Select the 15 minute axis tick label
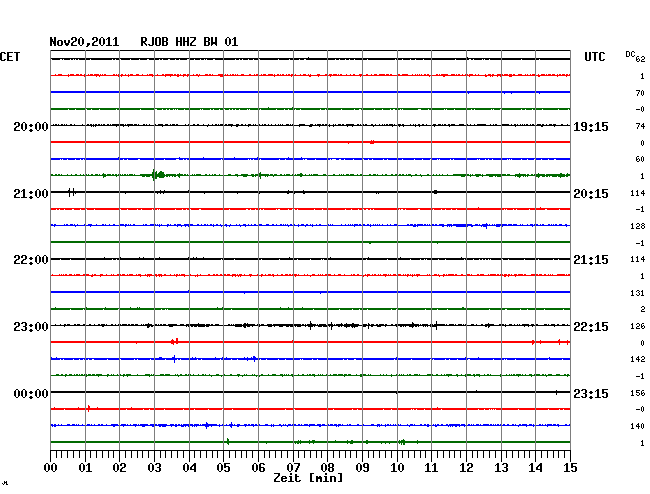The width and height of the screenshot is (650, 494). tap(570, 467)
